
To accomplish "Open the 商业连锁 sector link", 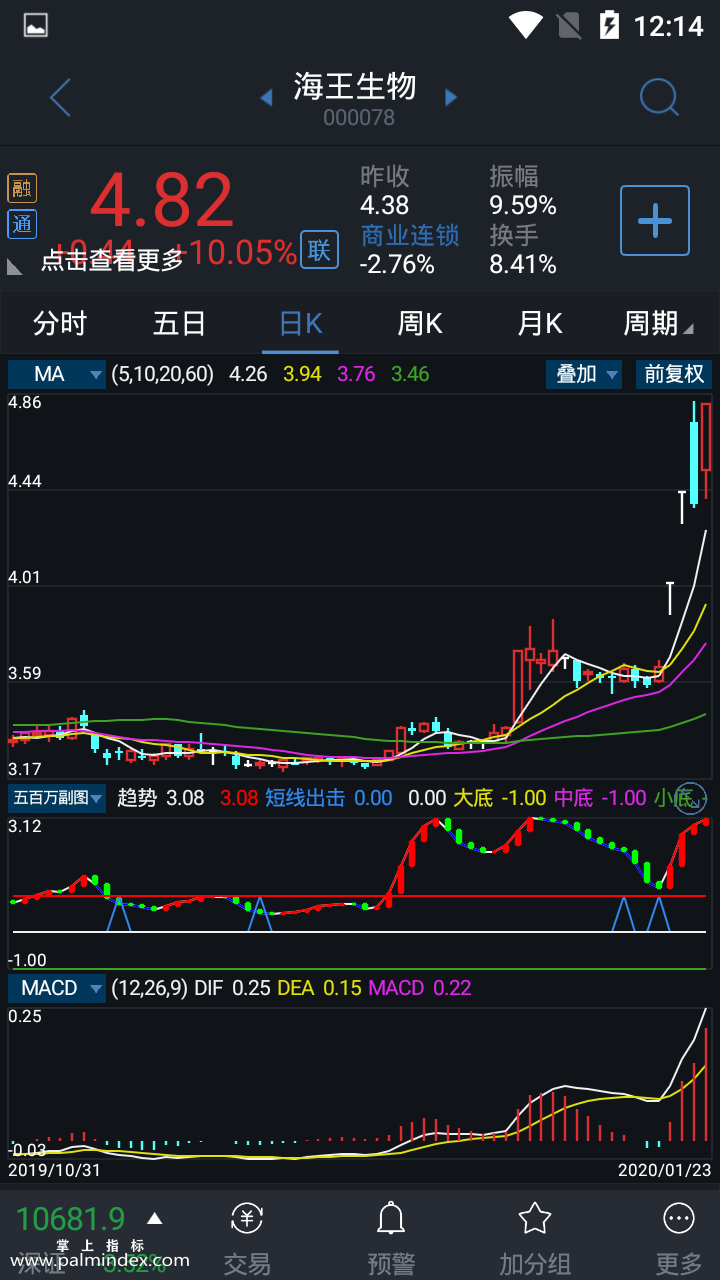I will [x=410, y=235].
